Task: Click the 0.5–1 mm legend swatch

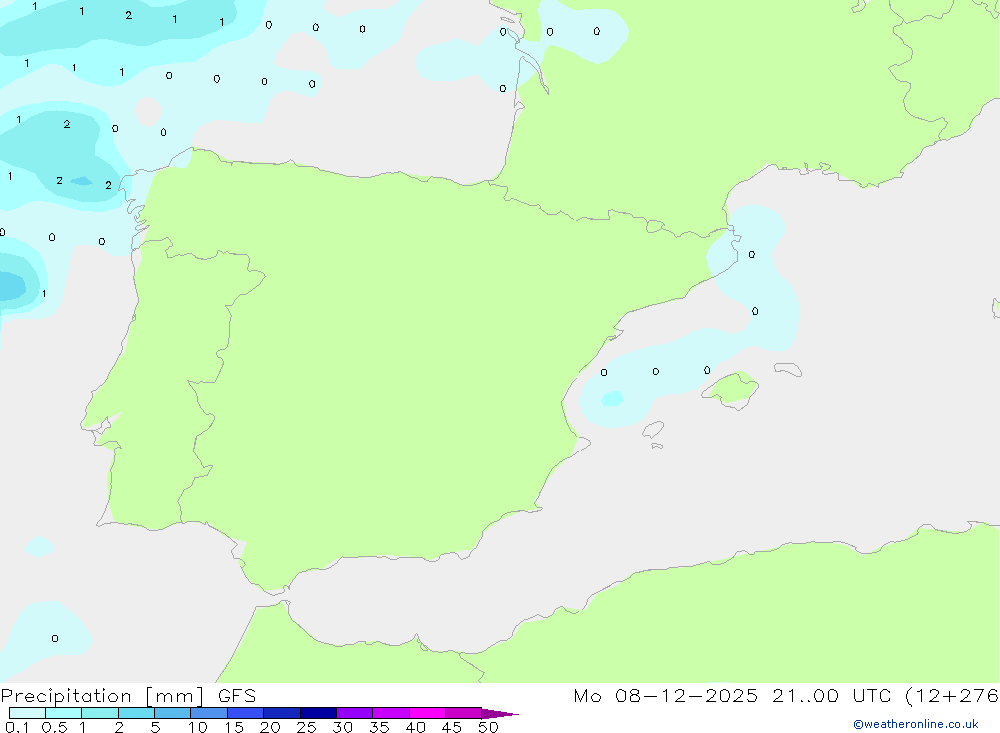Action: pos(64,713)
